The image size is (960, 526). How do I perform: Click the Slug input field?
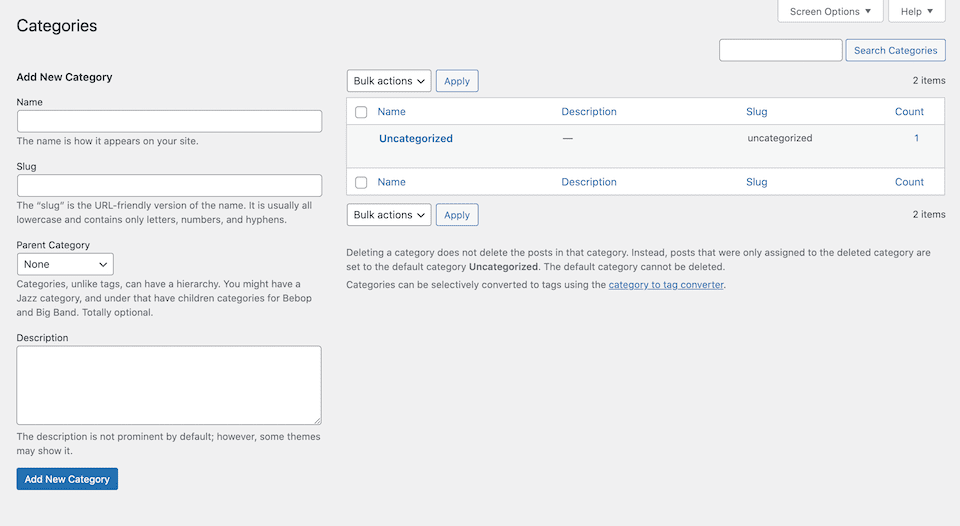pyautogui.click(x=169, y=185)
